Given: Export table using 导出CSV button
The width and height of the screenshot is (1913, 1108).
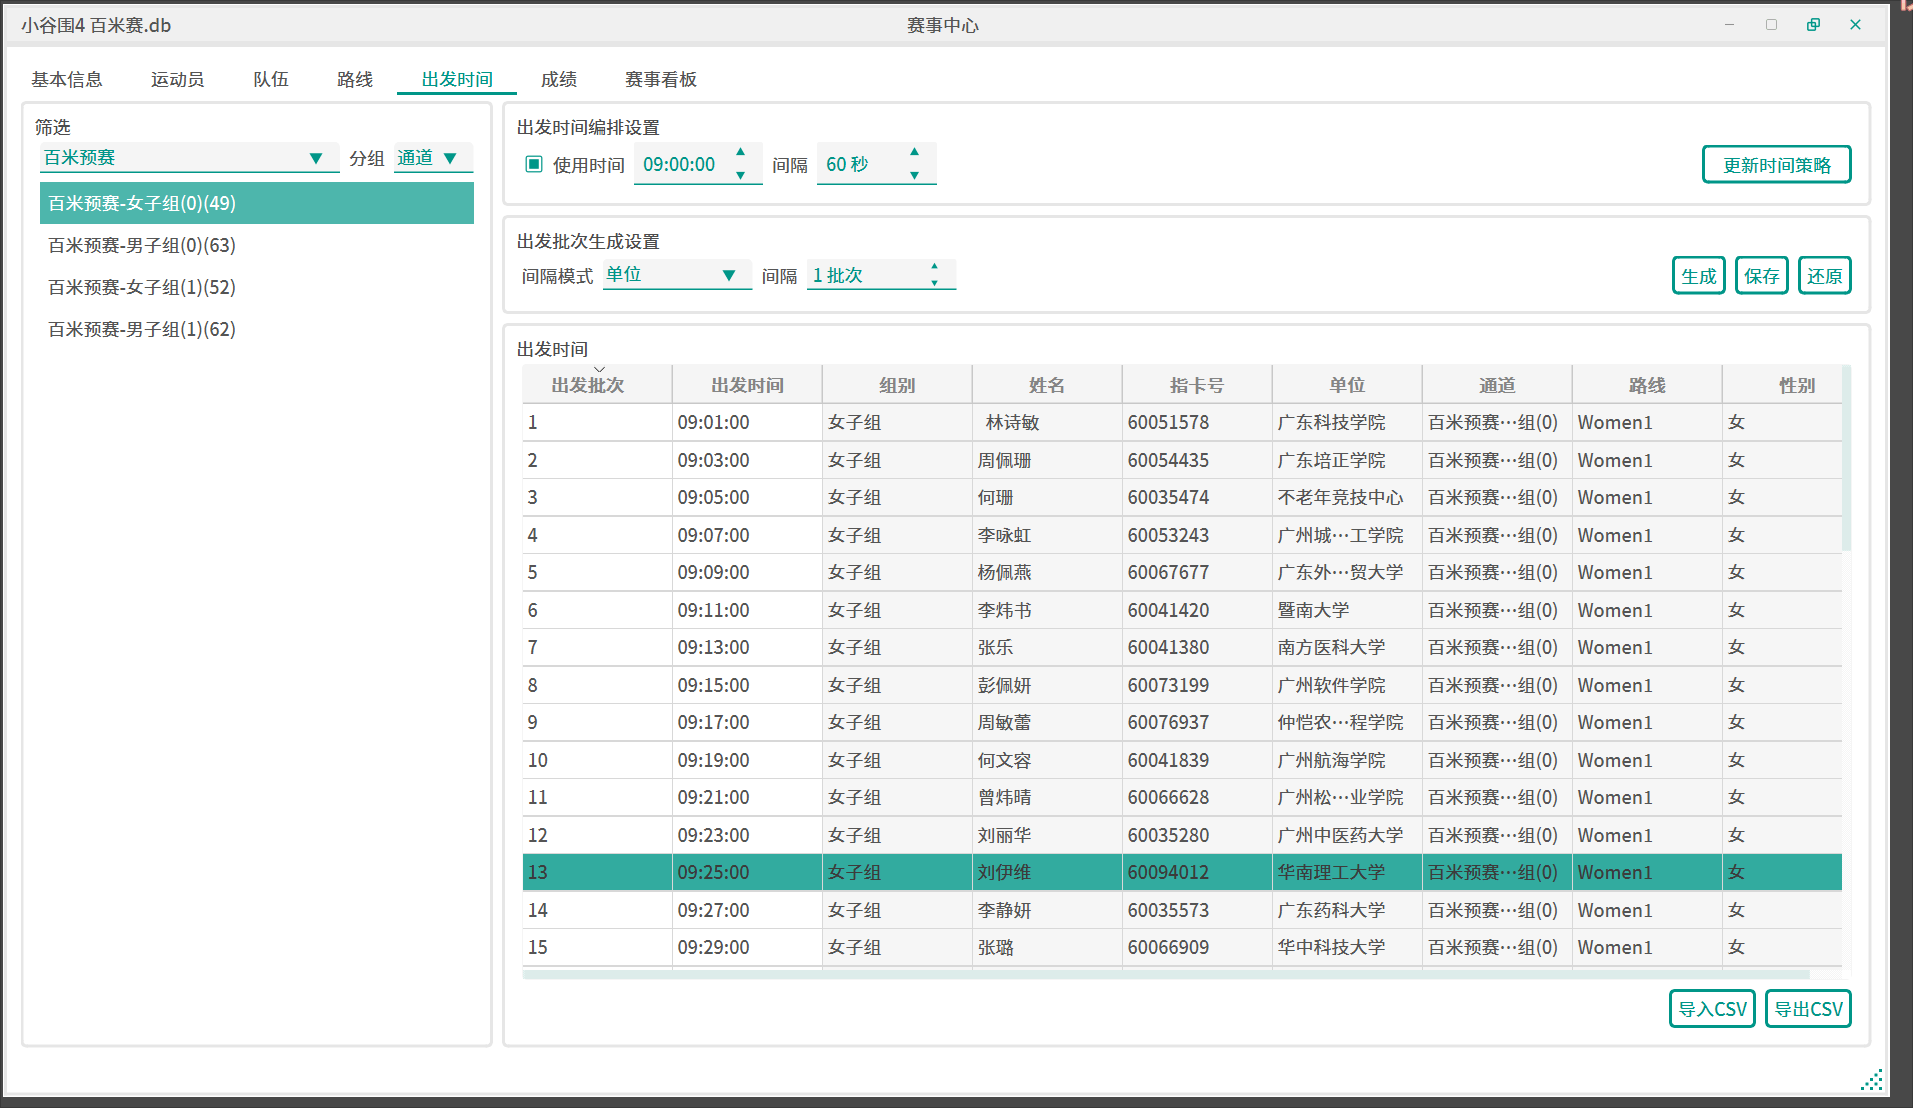Looking at the screenshot, I should coord(1807,1009).
